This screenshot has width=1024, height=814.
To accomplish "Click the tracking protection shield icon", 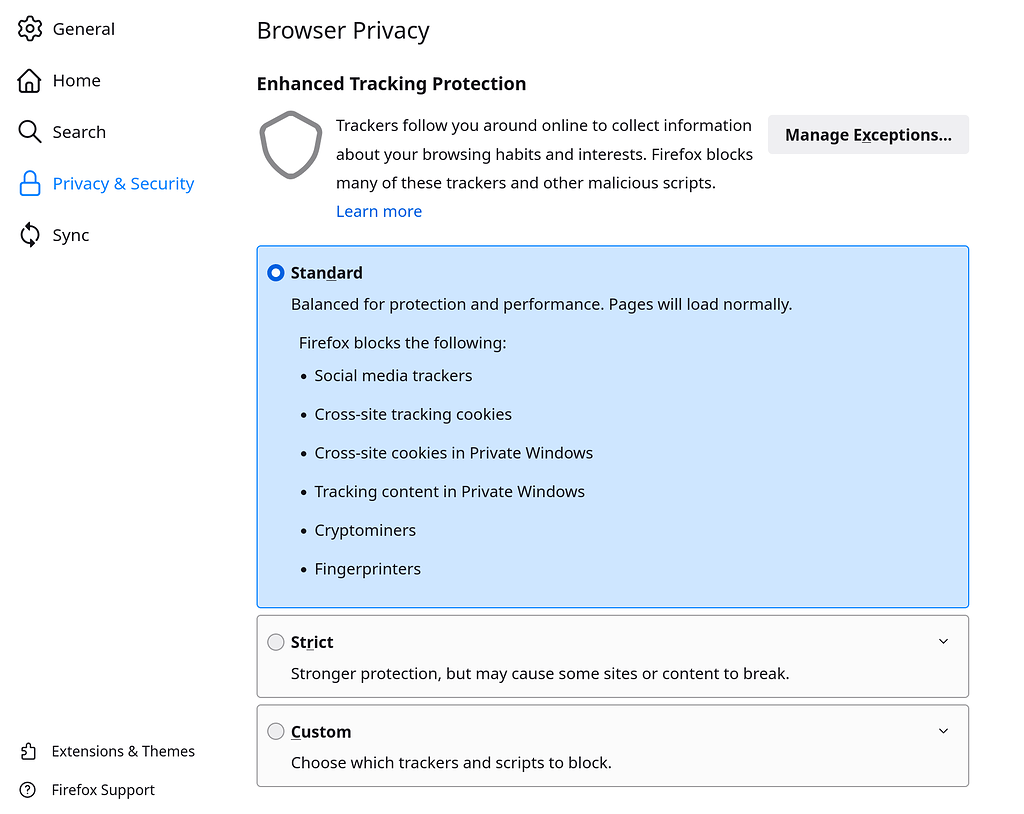I will click(290, 146).
